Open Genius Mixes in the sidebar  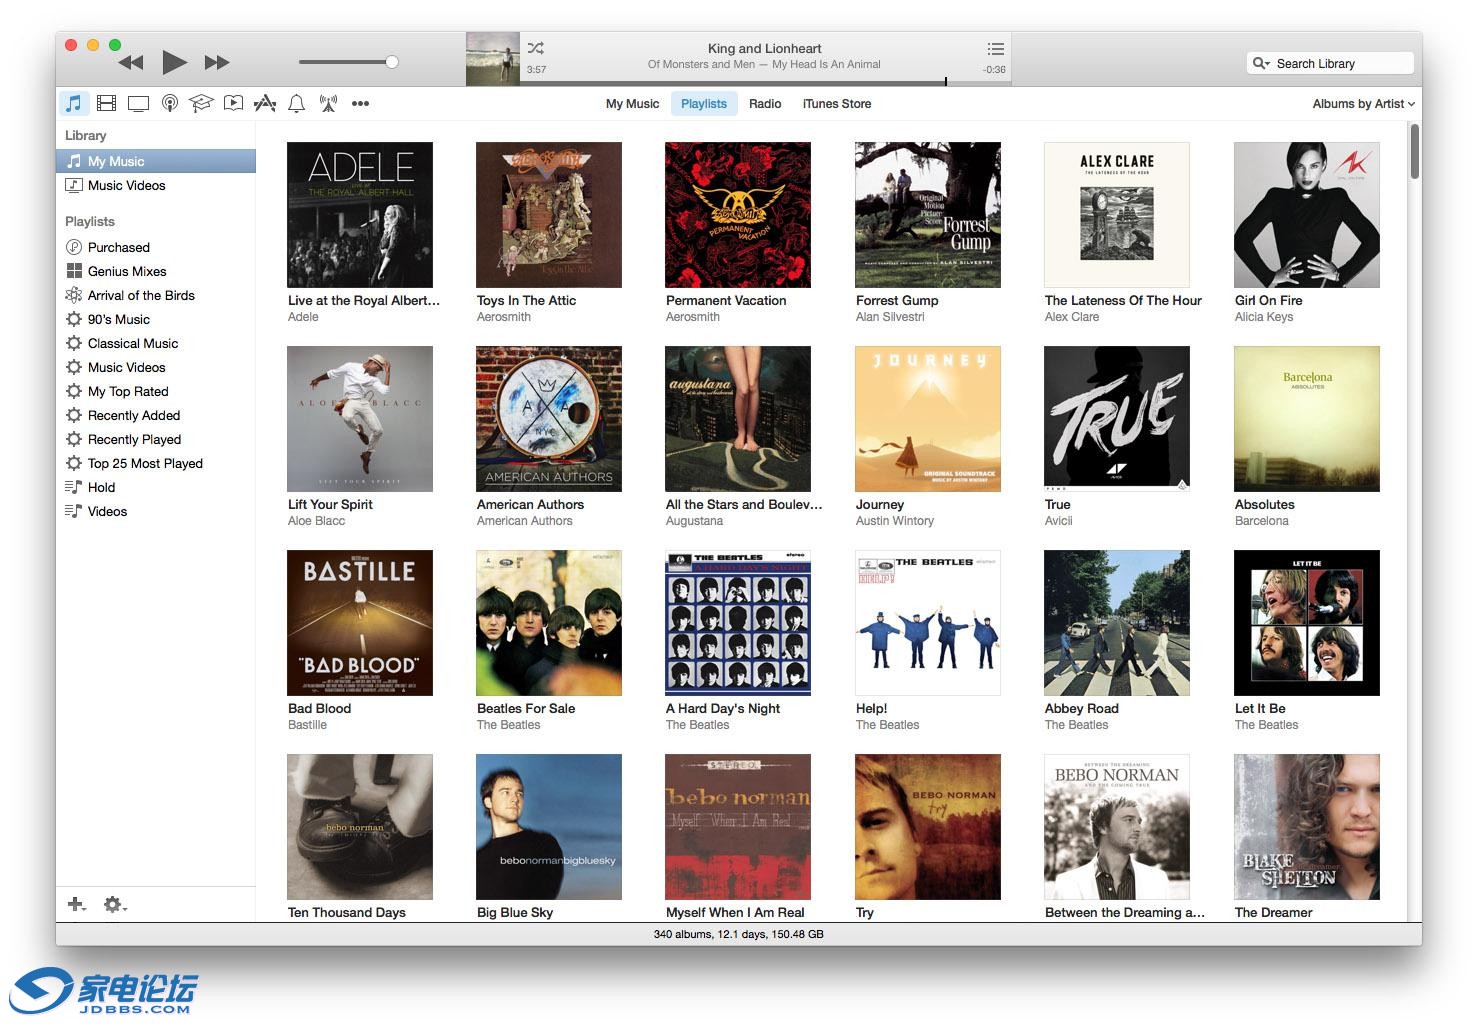tap(156, 271)
